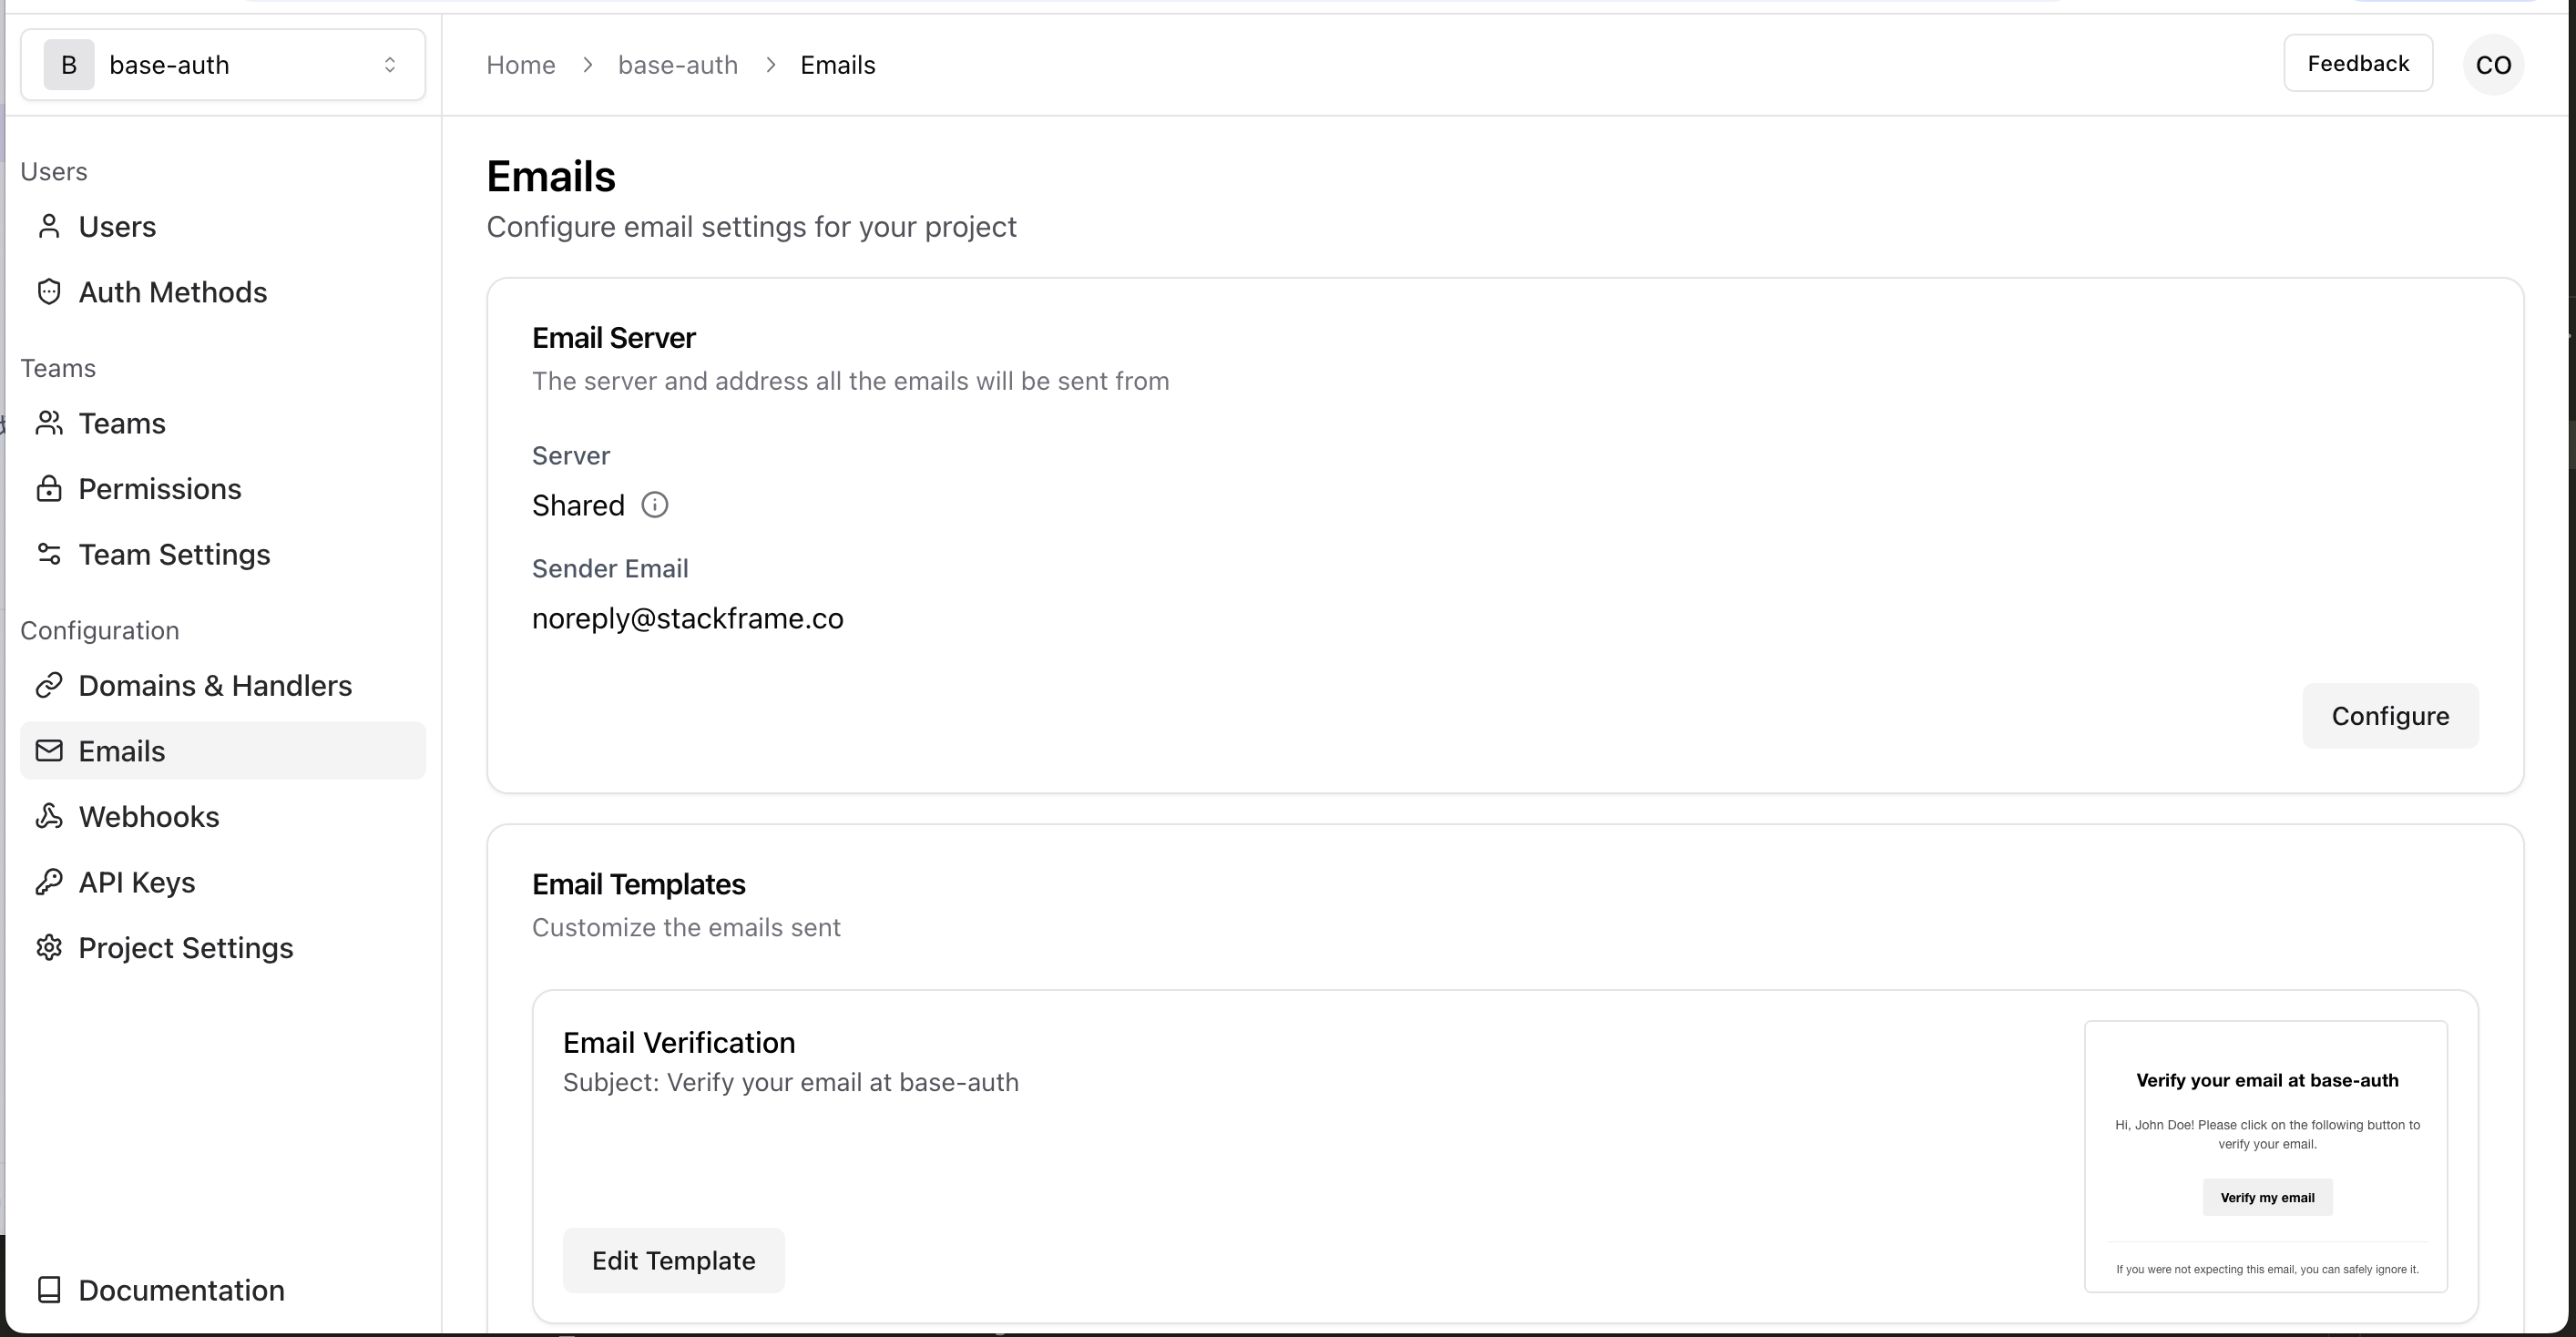Show info about the Shared server
Image resolution: width=2576 pixels, height=1337 pixels.
click(x=655, y=505)
